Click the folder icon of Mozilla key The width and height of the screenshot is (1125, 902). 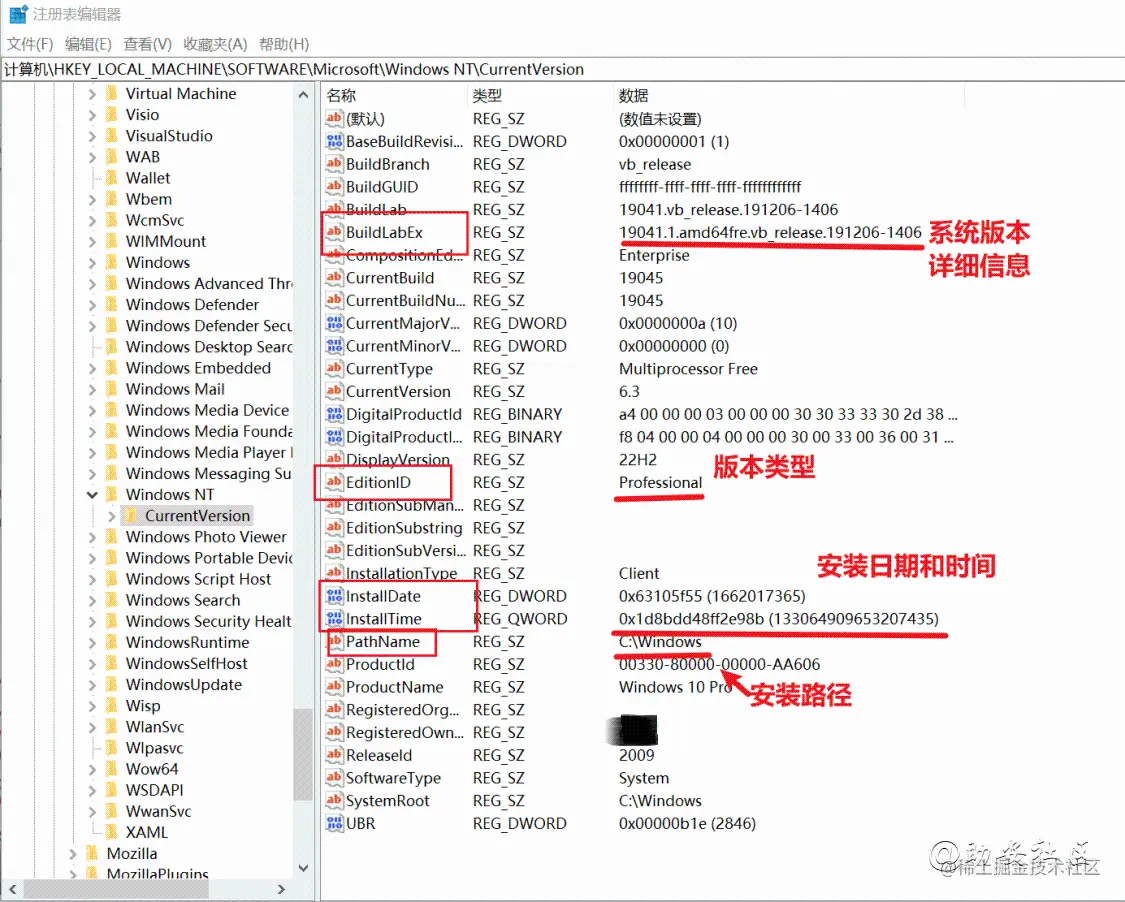coord(93,853)
